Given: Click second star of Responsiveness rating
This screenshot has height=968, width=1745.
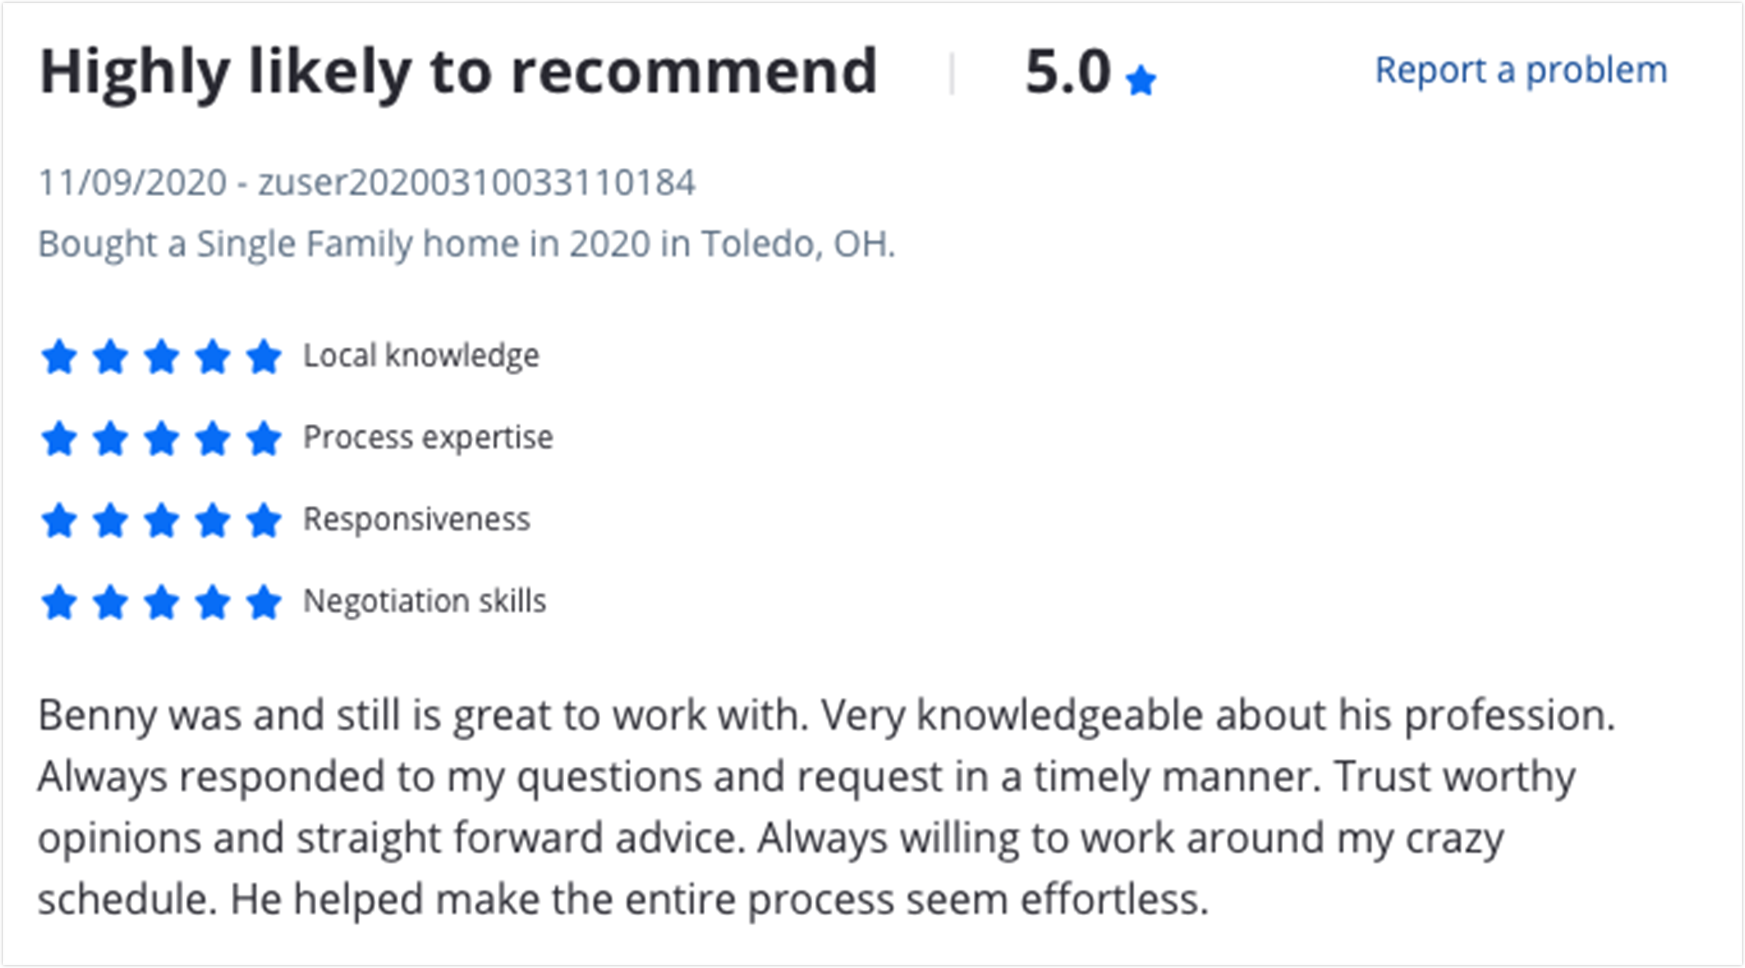Looking at the screenshot, I should (x=110, y=520).
